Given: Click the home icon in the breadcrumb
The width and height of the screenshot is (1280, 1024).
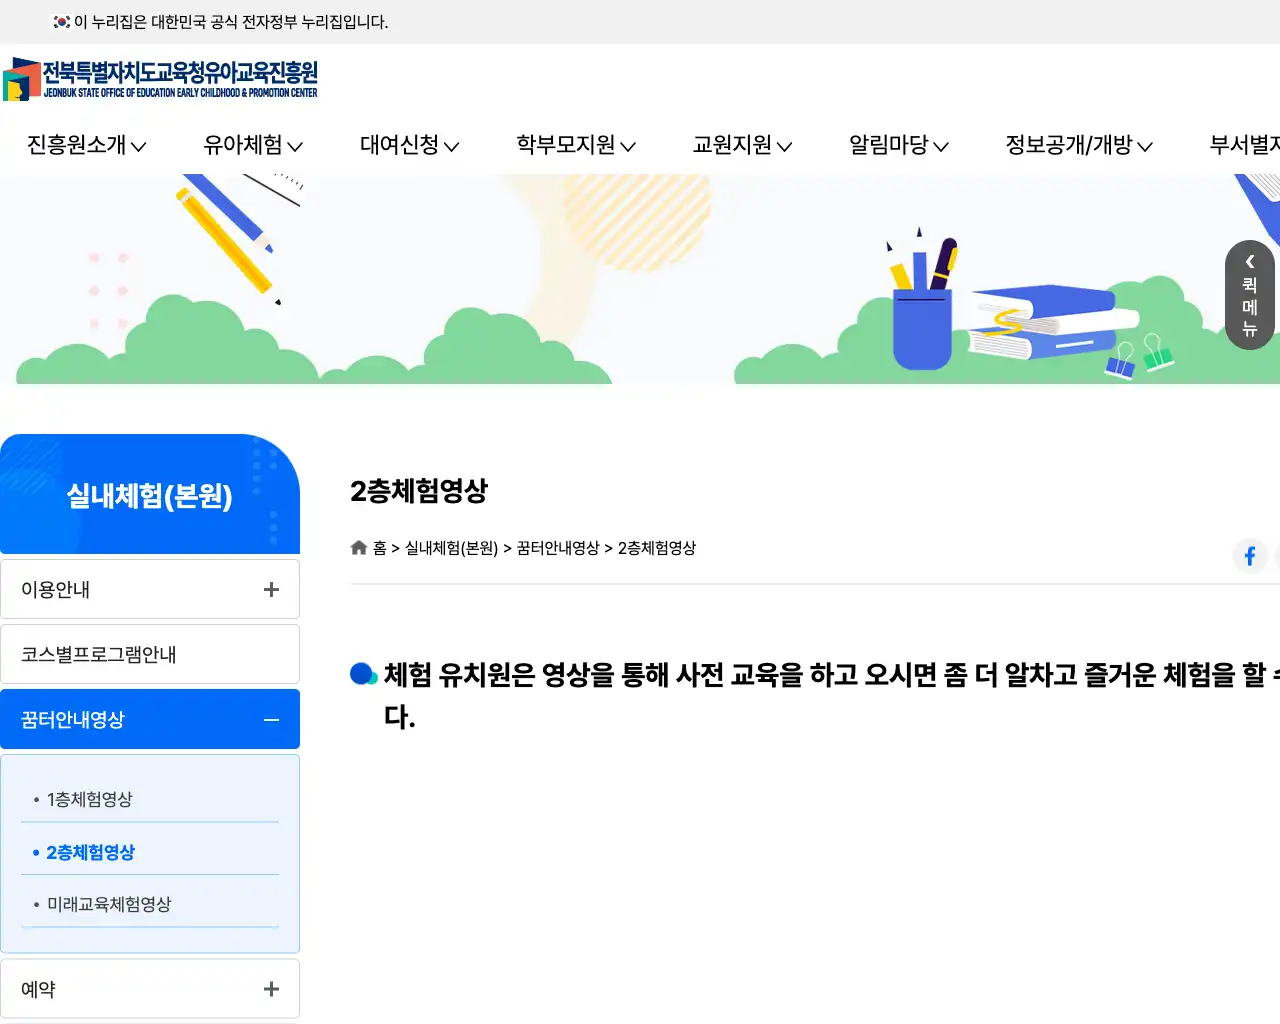Looking at the screenshot, I should pyautogui.click(x=358, y=547).
